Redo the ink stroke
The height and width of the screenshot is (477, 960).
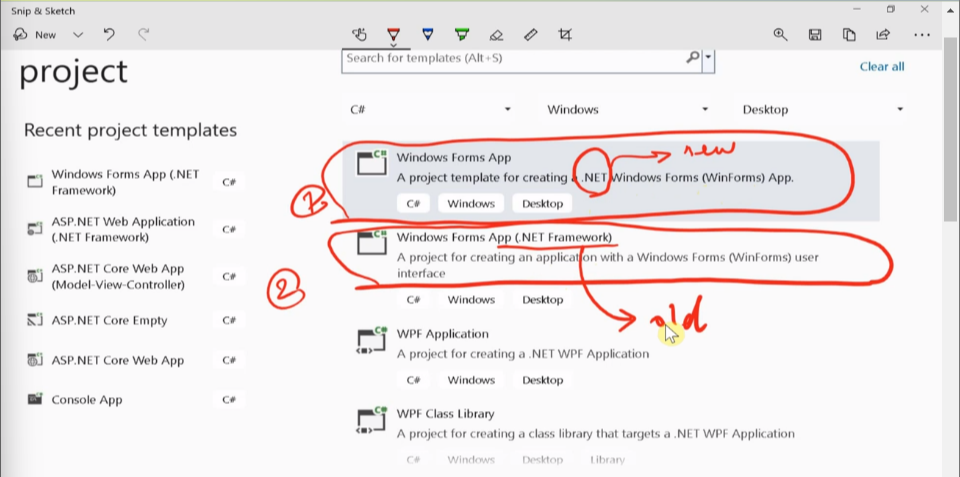(143, 35)
